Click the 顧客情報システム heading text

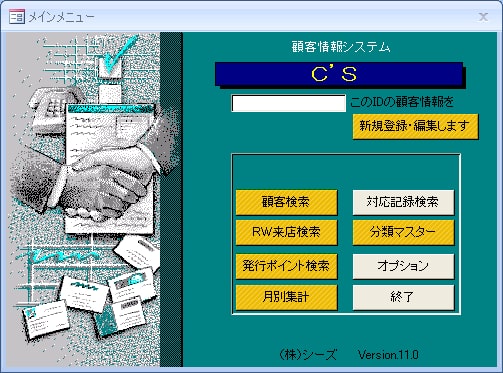(341, 47)
